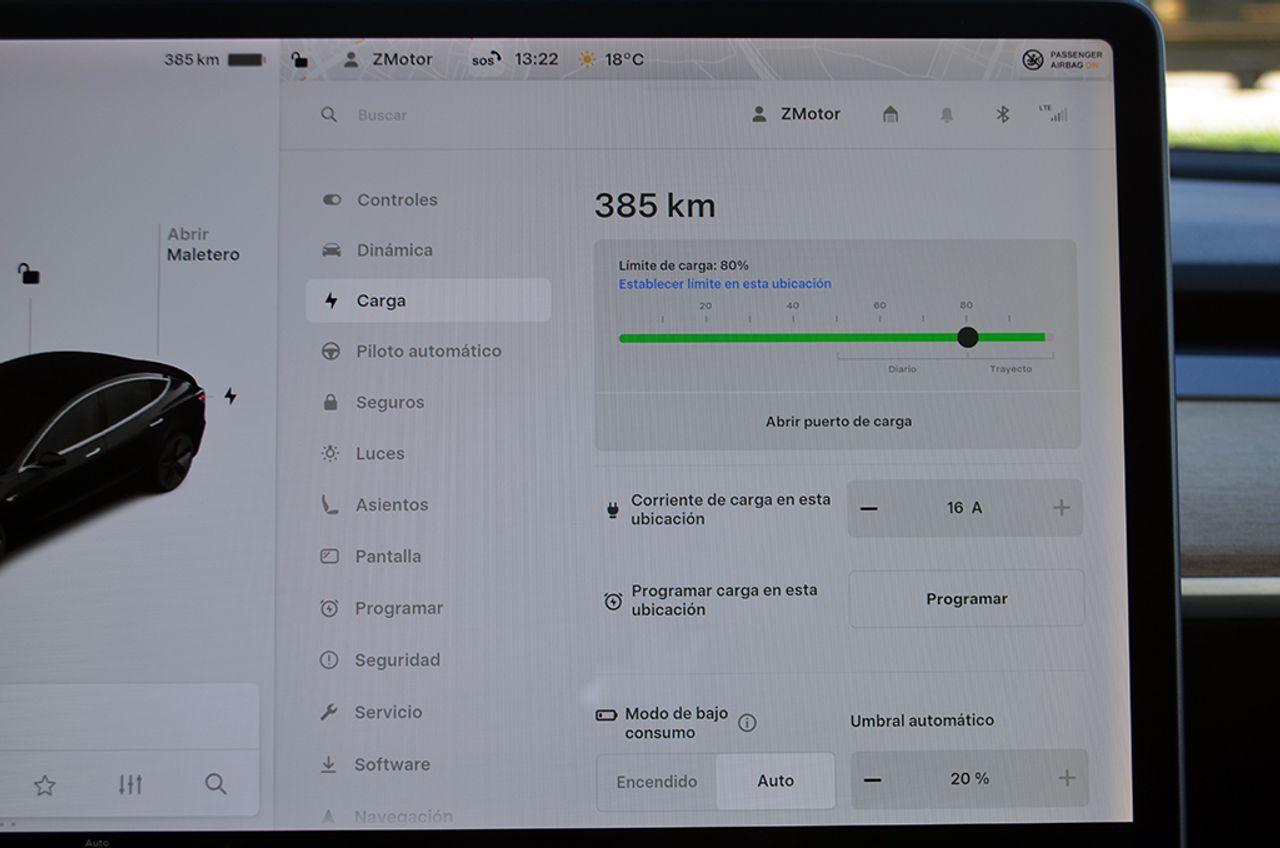Raise Umbral automático with plus button
This screenshot has width=1280, height=848.
click(x=1066, y=779)
